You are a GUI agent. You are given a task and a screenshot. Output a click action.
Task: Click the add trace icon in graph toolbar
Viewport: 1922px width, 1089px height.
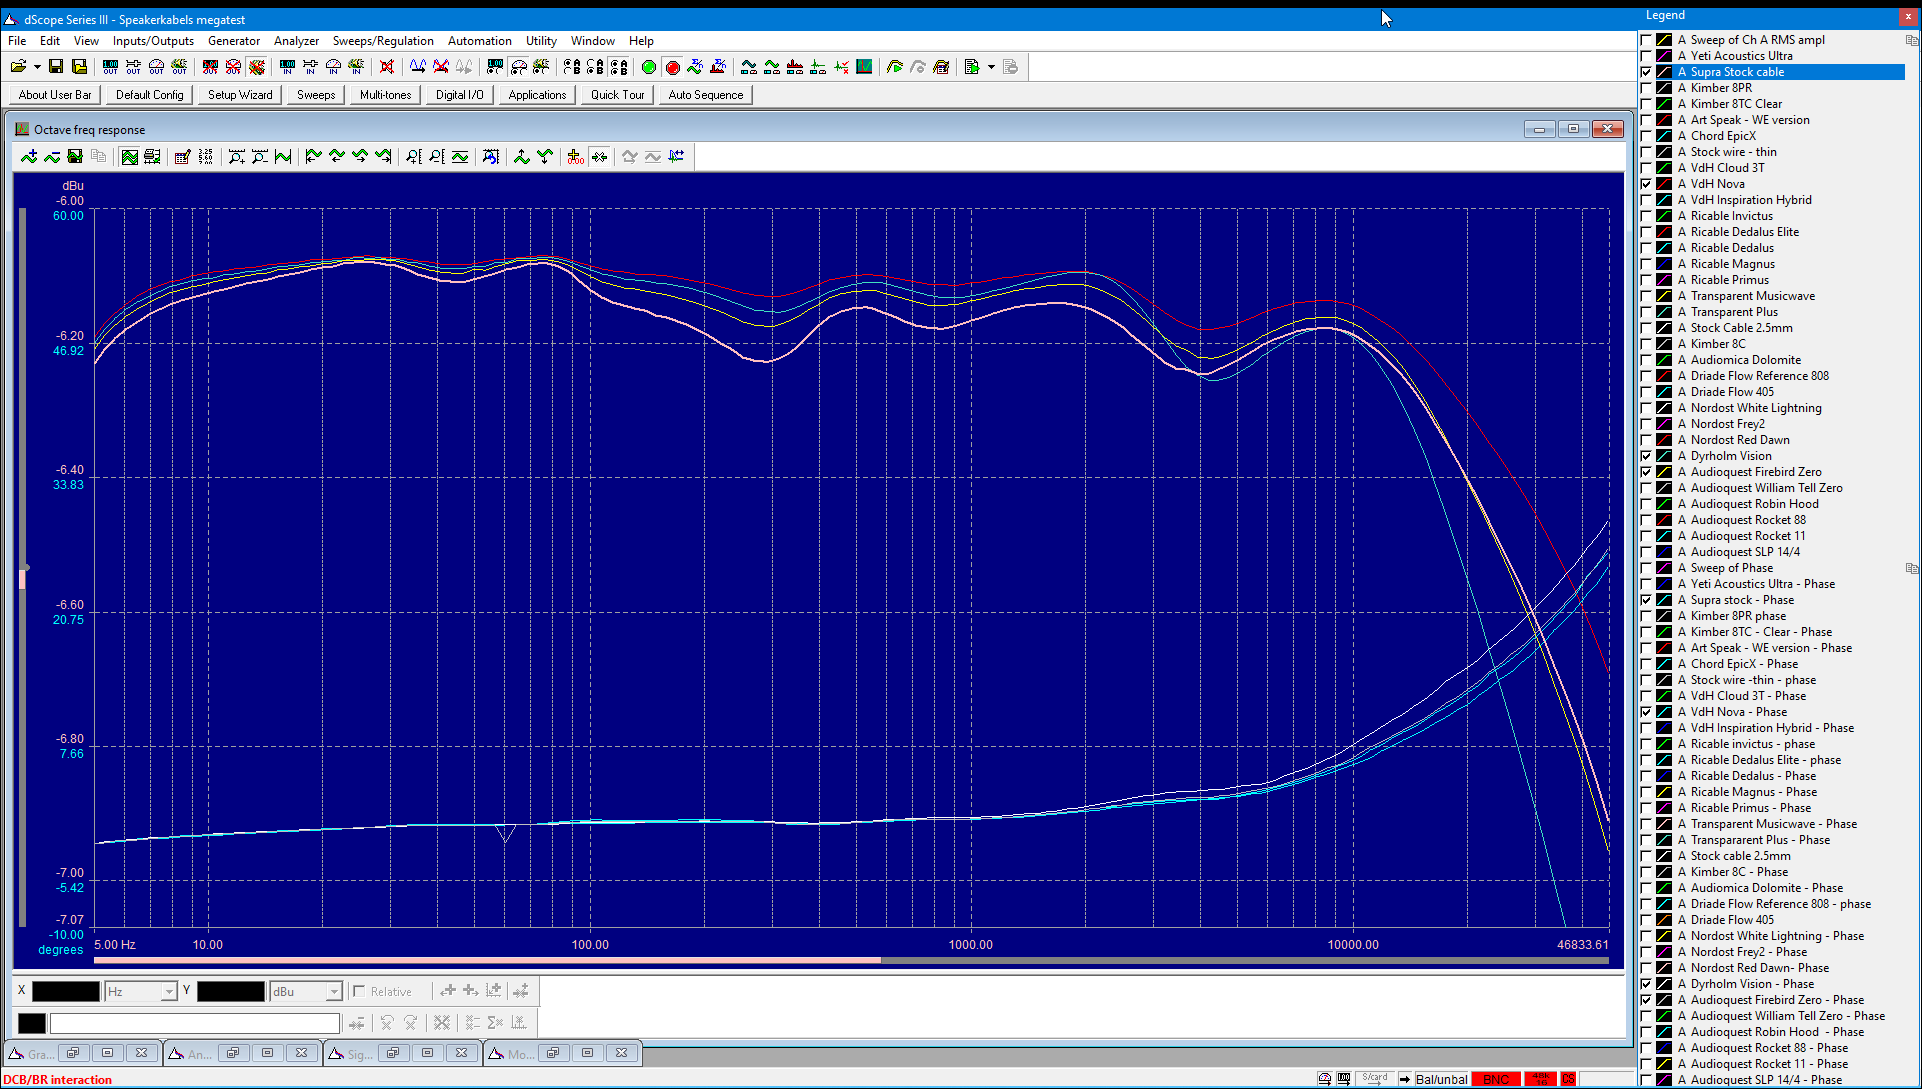[x=29, y=156]
